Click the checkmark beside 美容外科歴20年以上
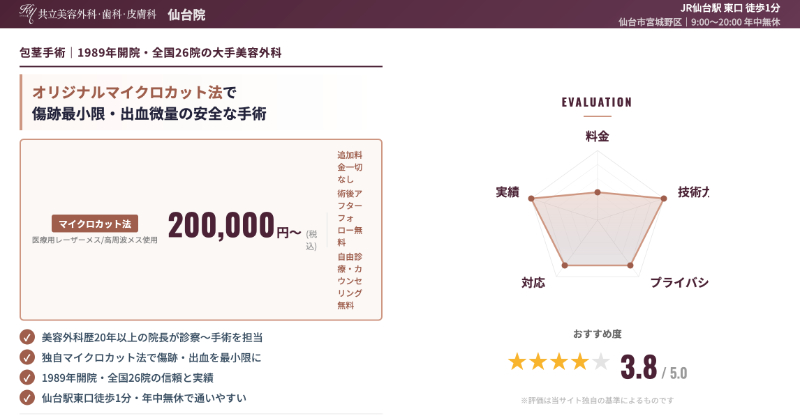800x418 pixels. tap(27, 338)
